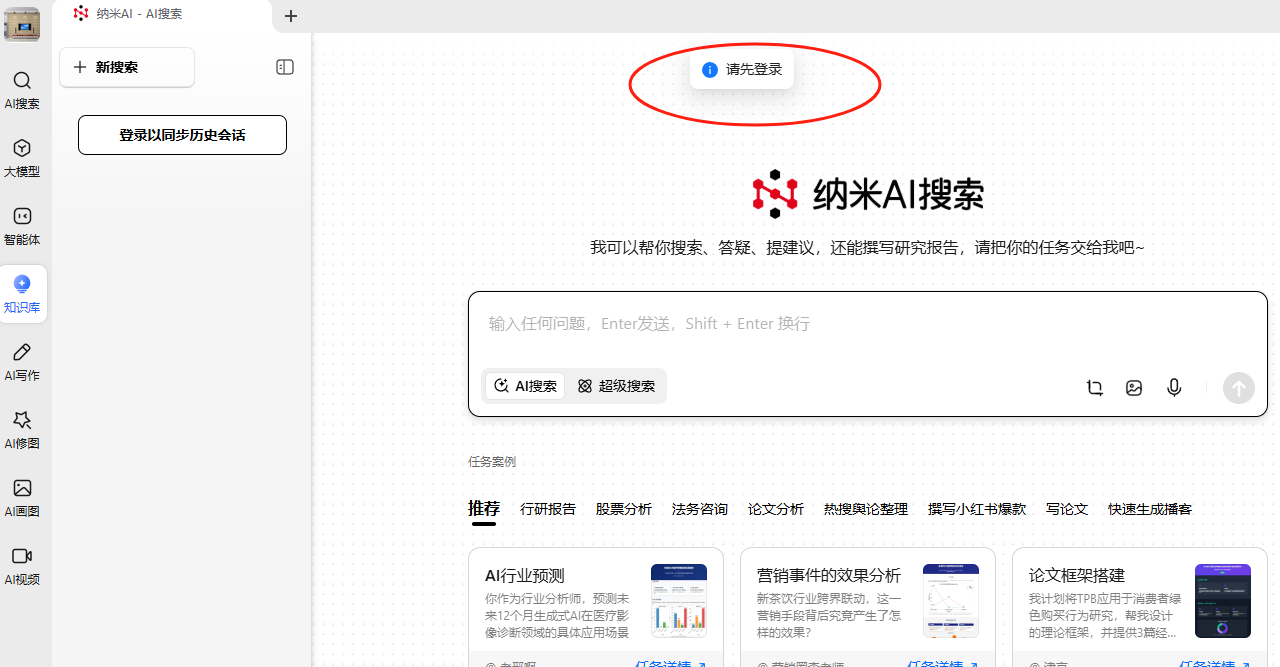Image resolution: width=1280 pixels, height=667 pixels.
Task: Collapse the history sidebar panel icon
Action: 285,67
